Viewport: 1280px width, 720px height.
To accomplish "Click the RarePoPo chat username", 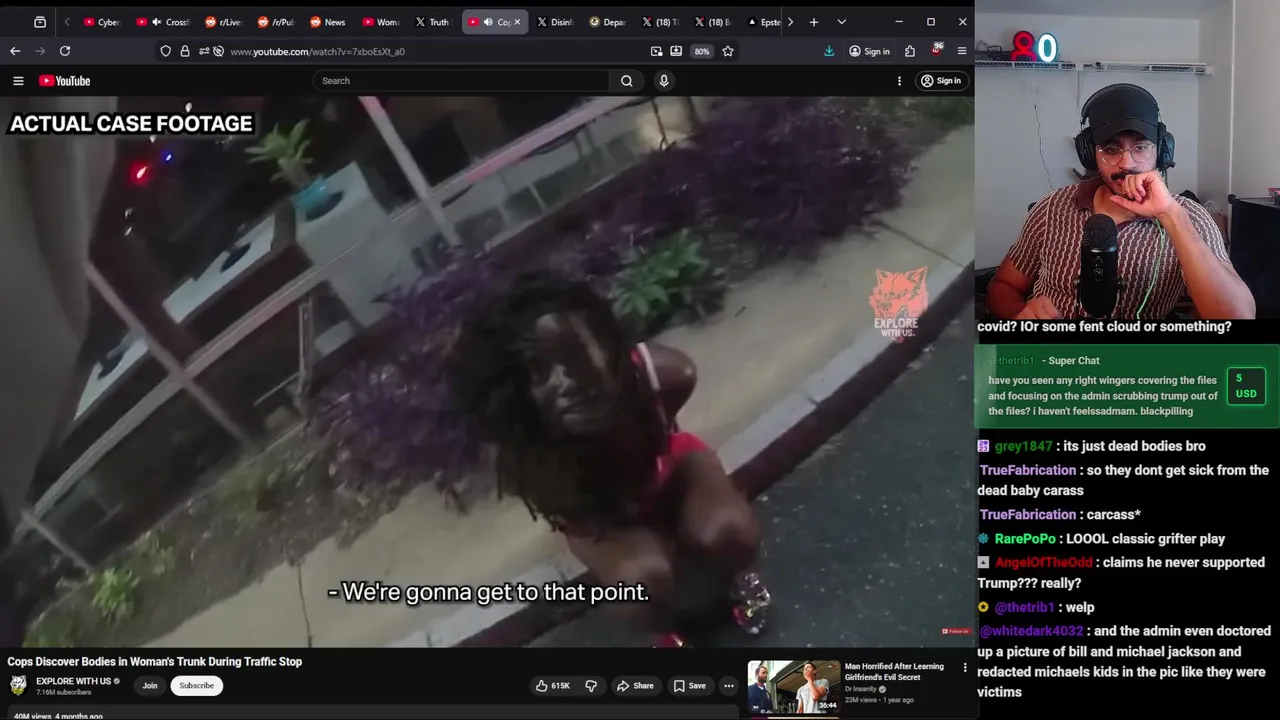I will 1025,538.
